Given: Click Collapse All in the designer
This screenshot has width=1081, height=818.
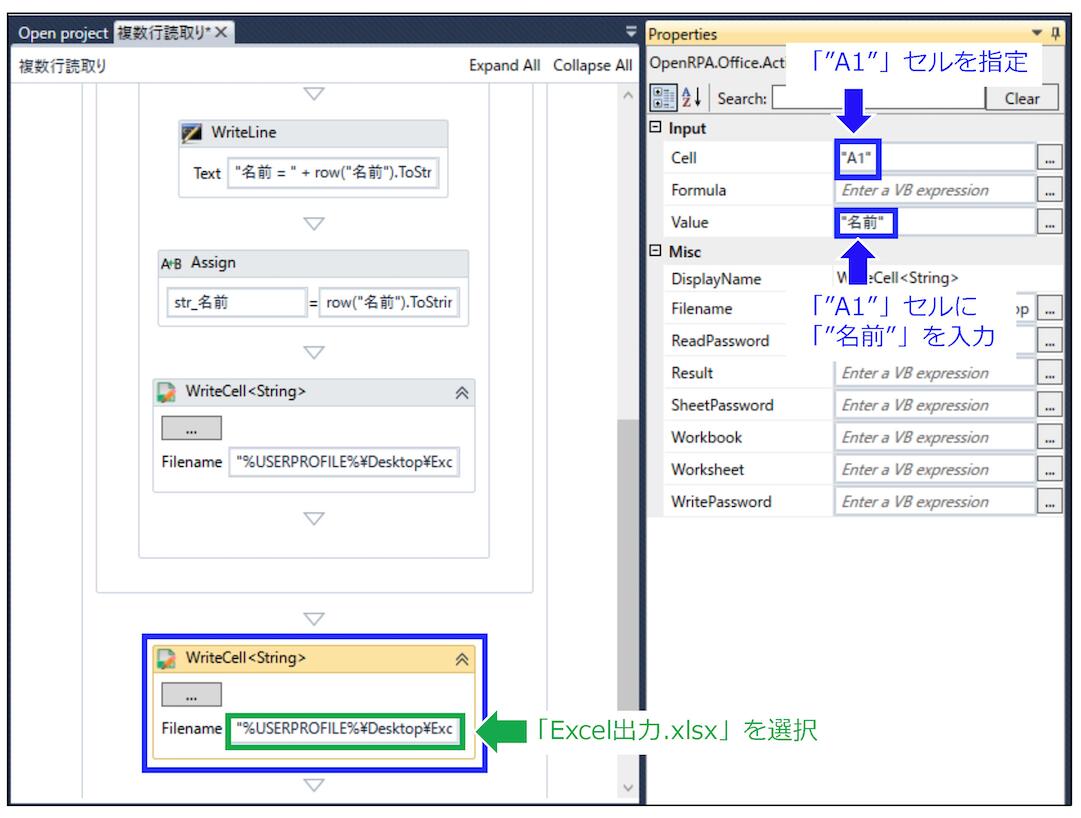Looking at the screenshot, I should (x=592, y=65).
